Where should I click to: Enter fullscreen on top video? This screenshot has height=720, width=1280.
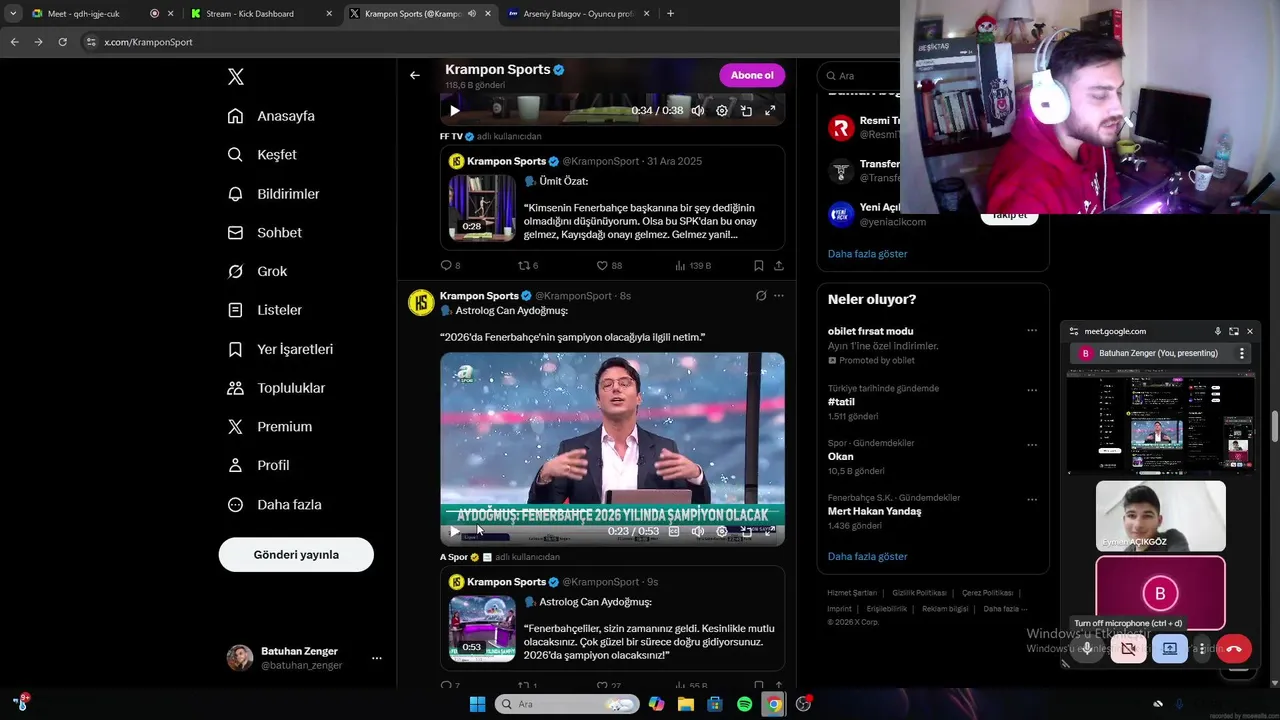[770, 111]
